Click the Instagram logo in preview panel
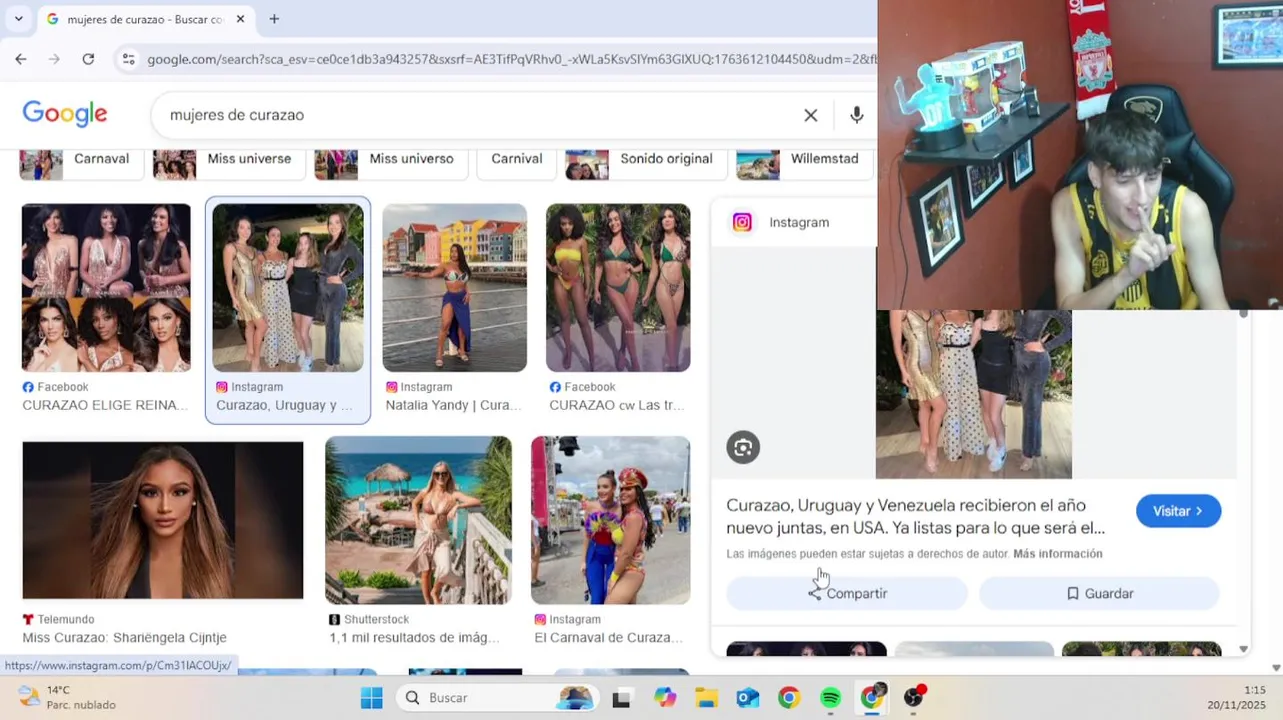The image size is (1283, 720). pyautogui.click(x=742, y=222)
